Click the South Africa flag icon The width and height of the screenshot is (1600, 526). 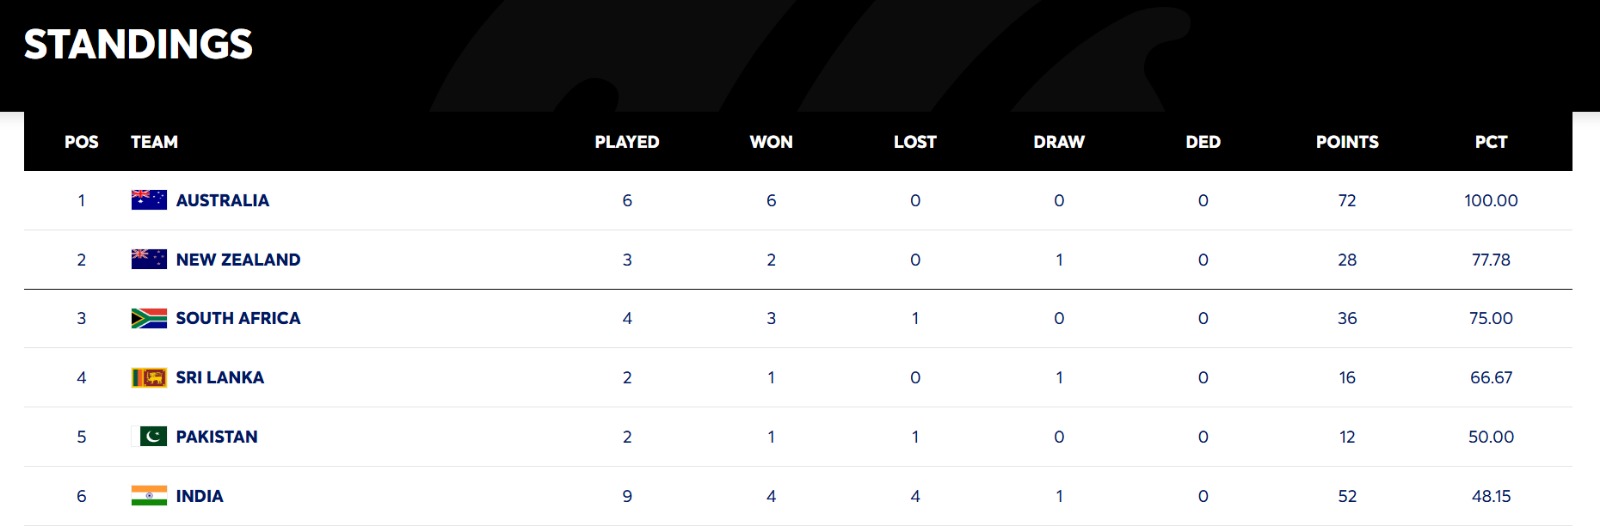coord(149,318)
